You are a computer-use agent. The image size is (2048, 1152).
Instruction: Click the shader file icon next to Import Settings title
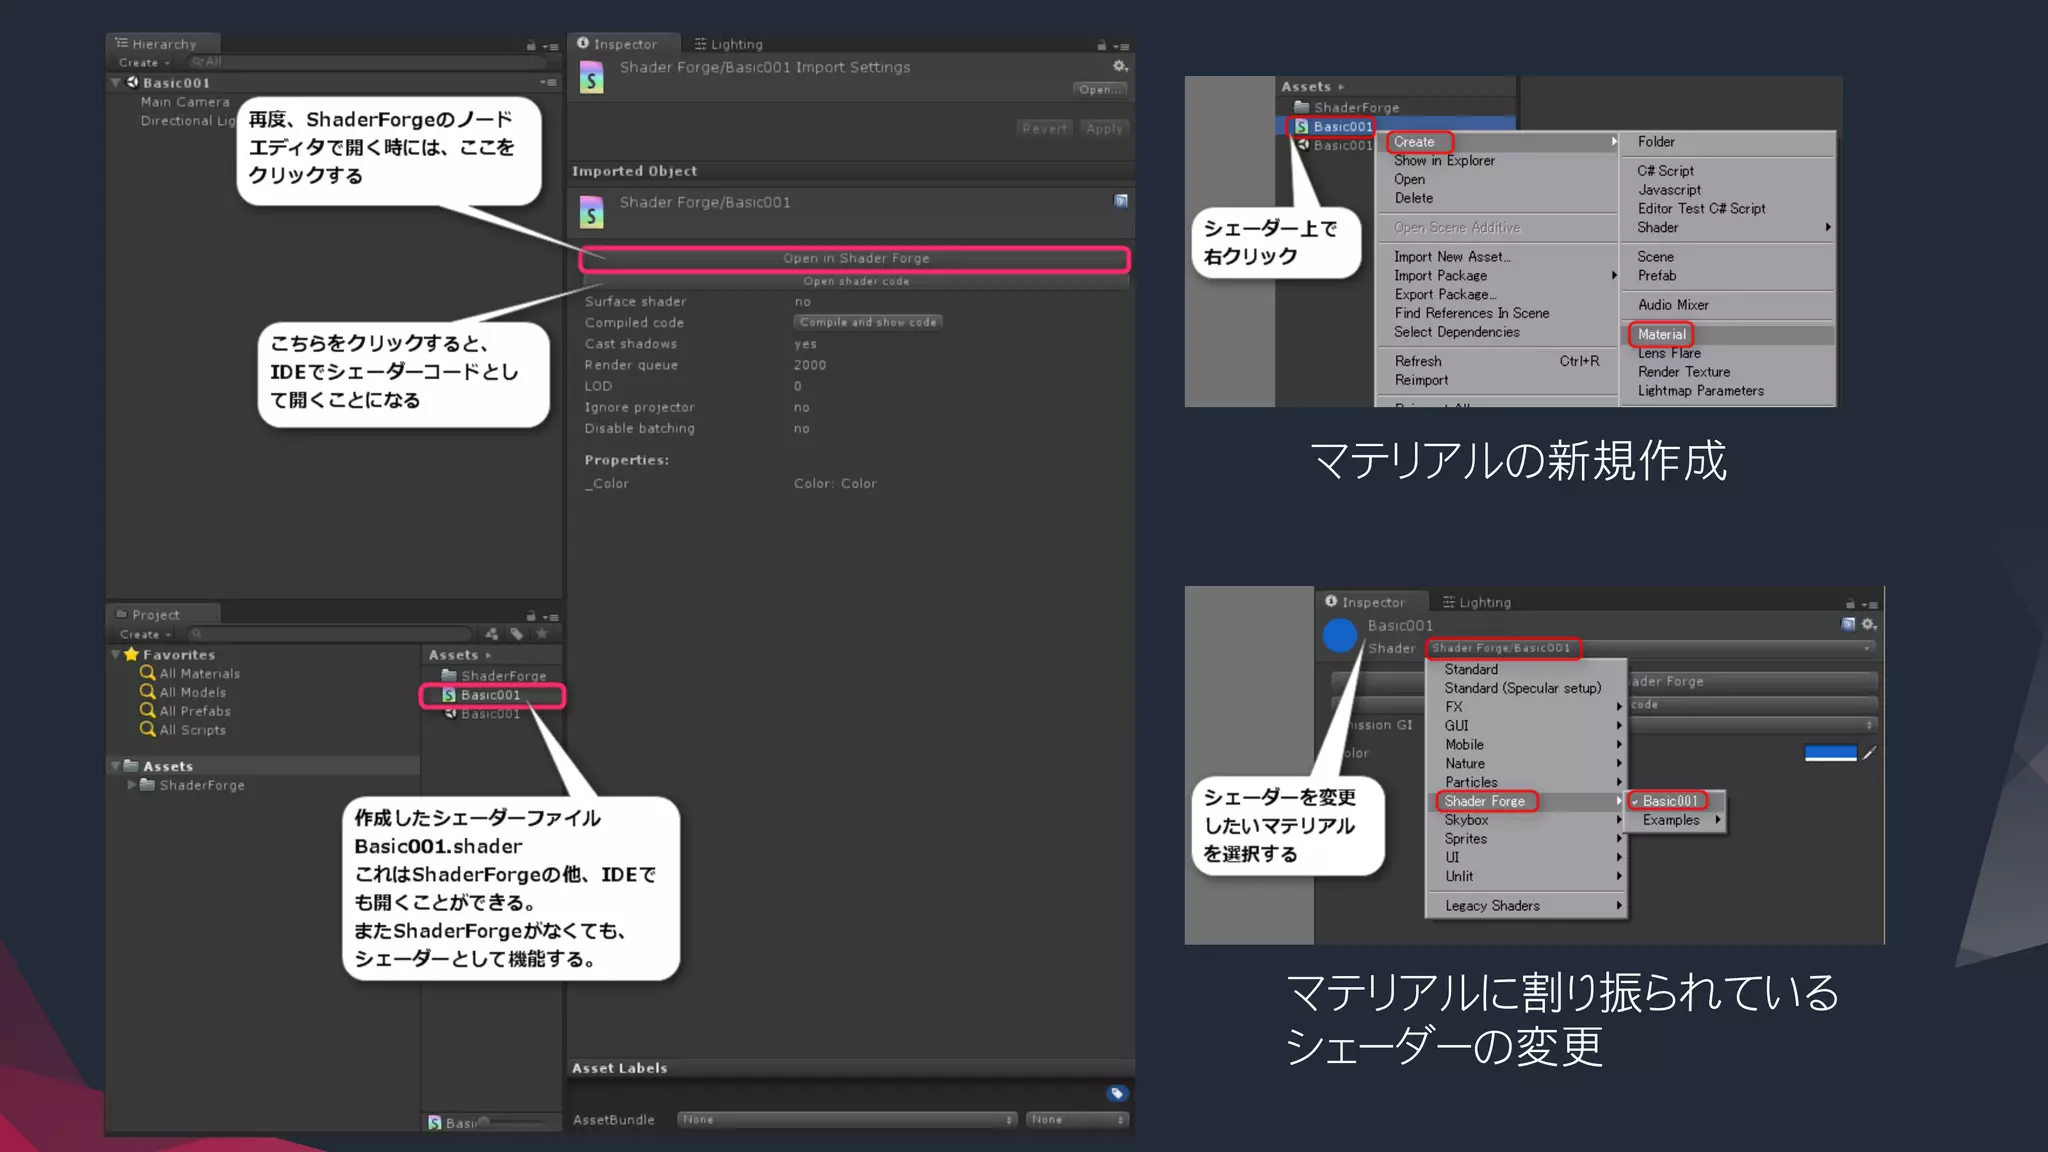(x=592, y=77)
